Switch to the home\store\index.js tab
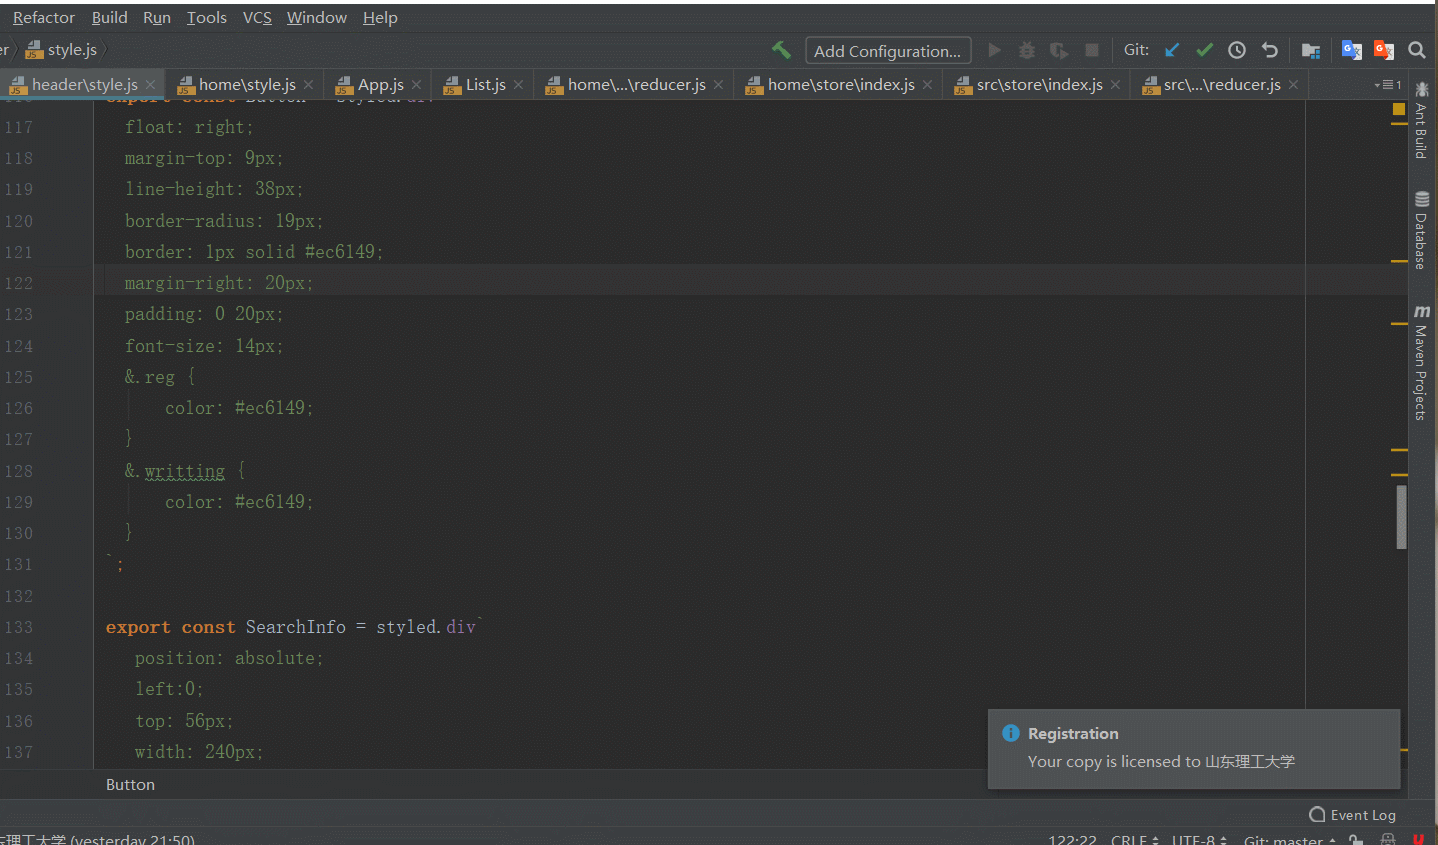This screenshot has width=1438, height=845. [x=840, y=85]
